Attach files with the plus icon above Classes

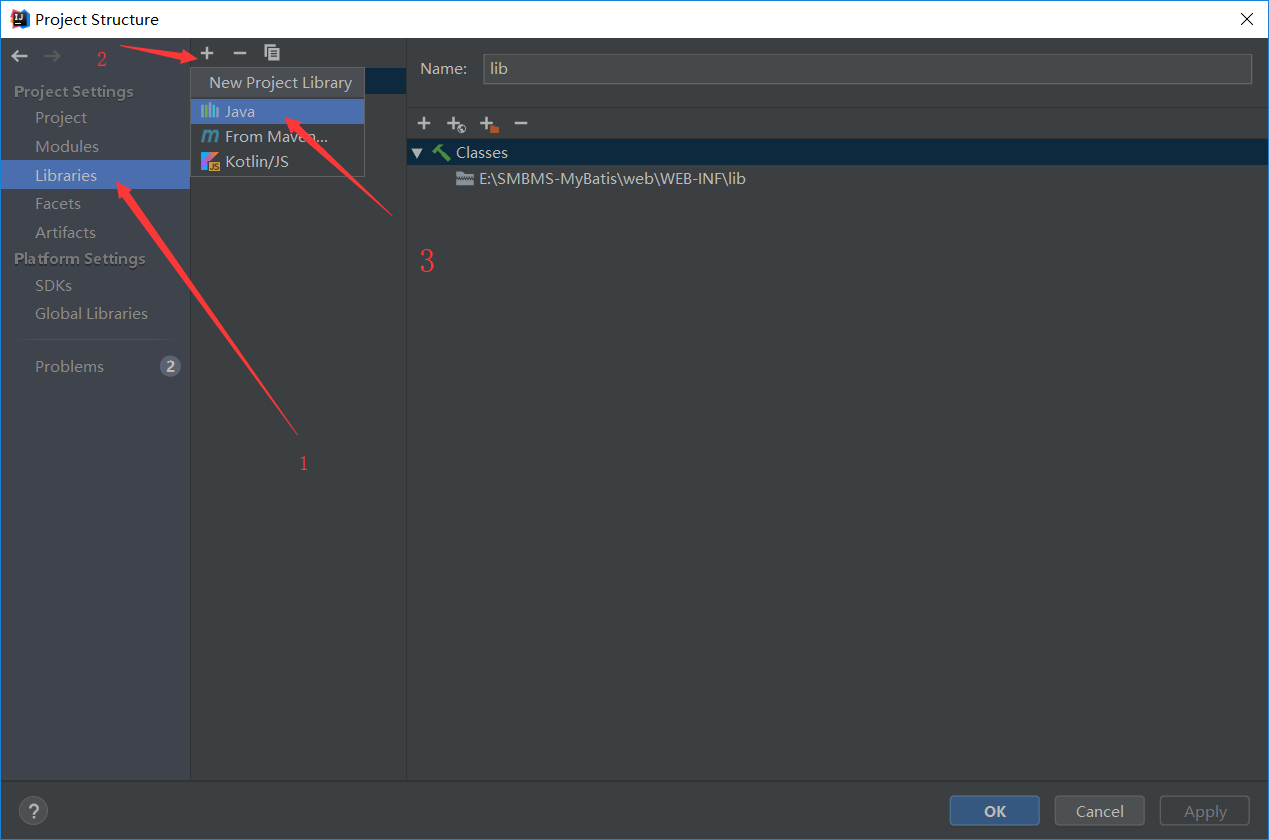[424, 123]
